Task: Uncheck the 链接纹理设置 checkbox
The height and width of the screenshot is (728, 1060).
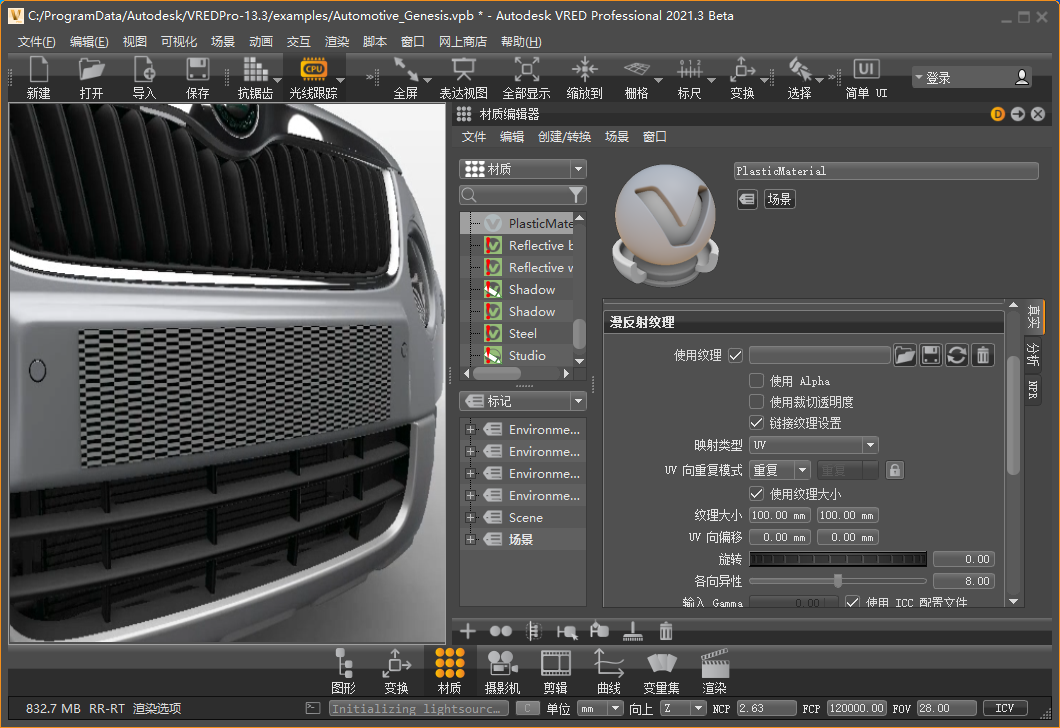Action: click(757, 423)
